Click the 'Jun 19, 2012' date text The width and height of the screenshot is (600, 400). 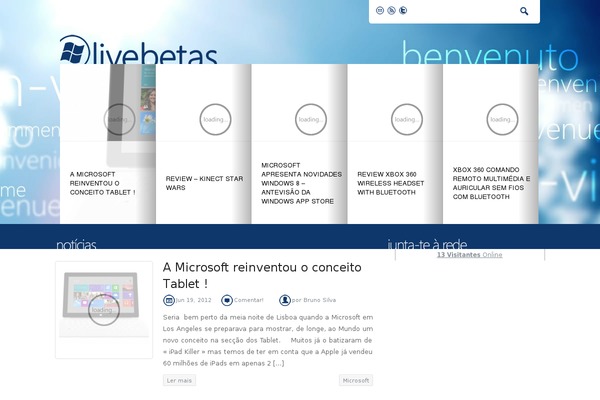193,300
